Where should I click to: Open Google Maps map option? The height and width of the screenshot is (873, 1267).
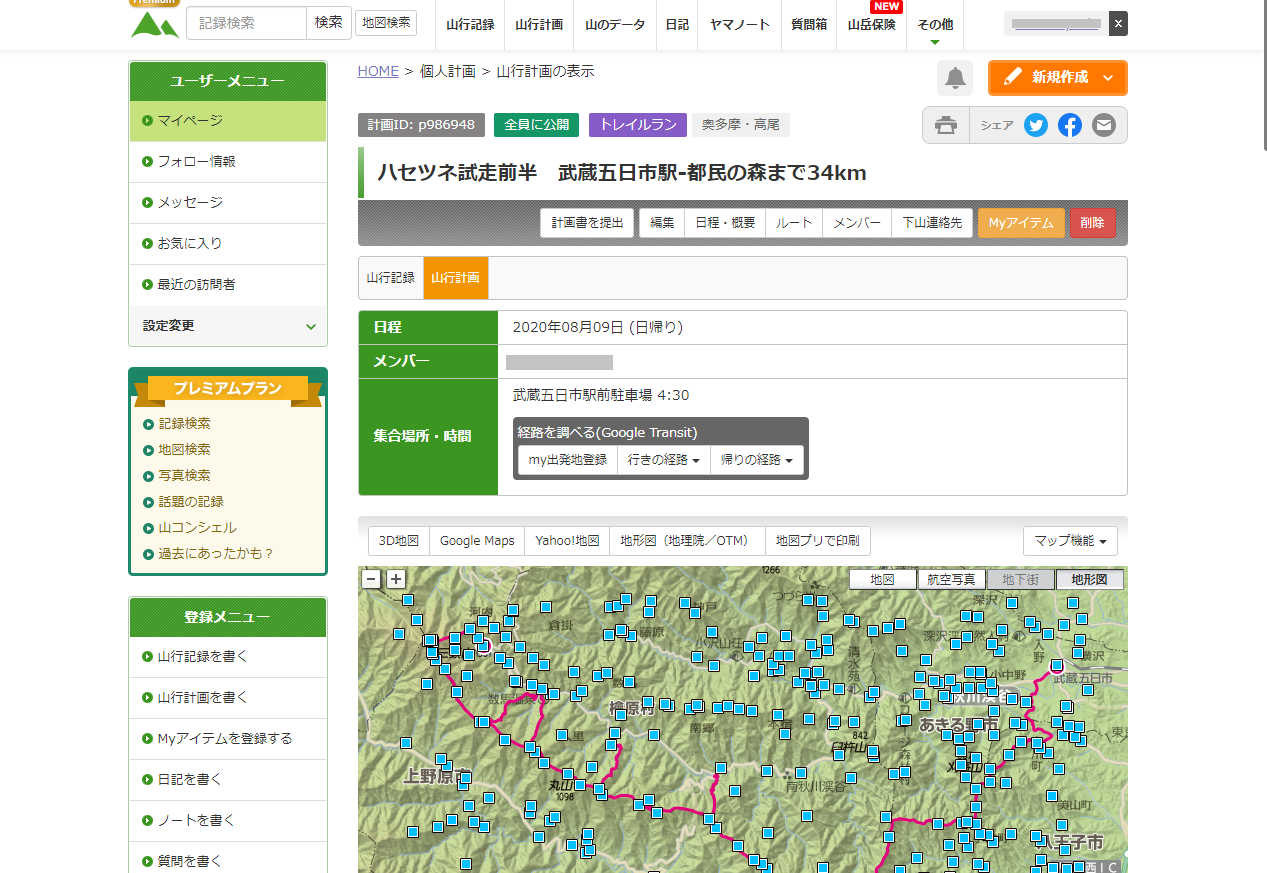point(477,541)
